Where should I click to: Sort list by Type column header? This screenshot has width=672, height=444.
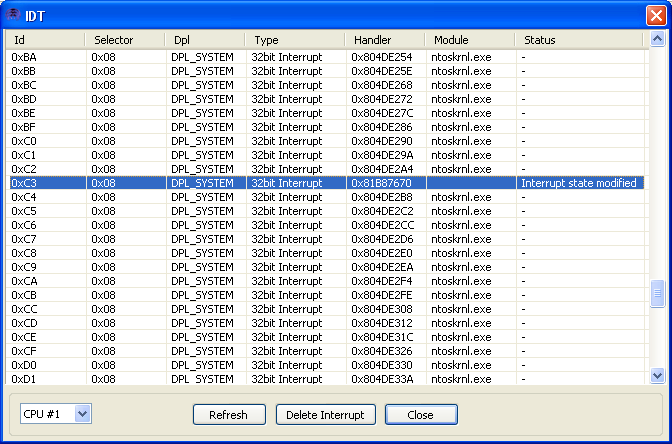(295, 40)
